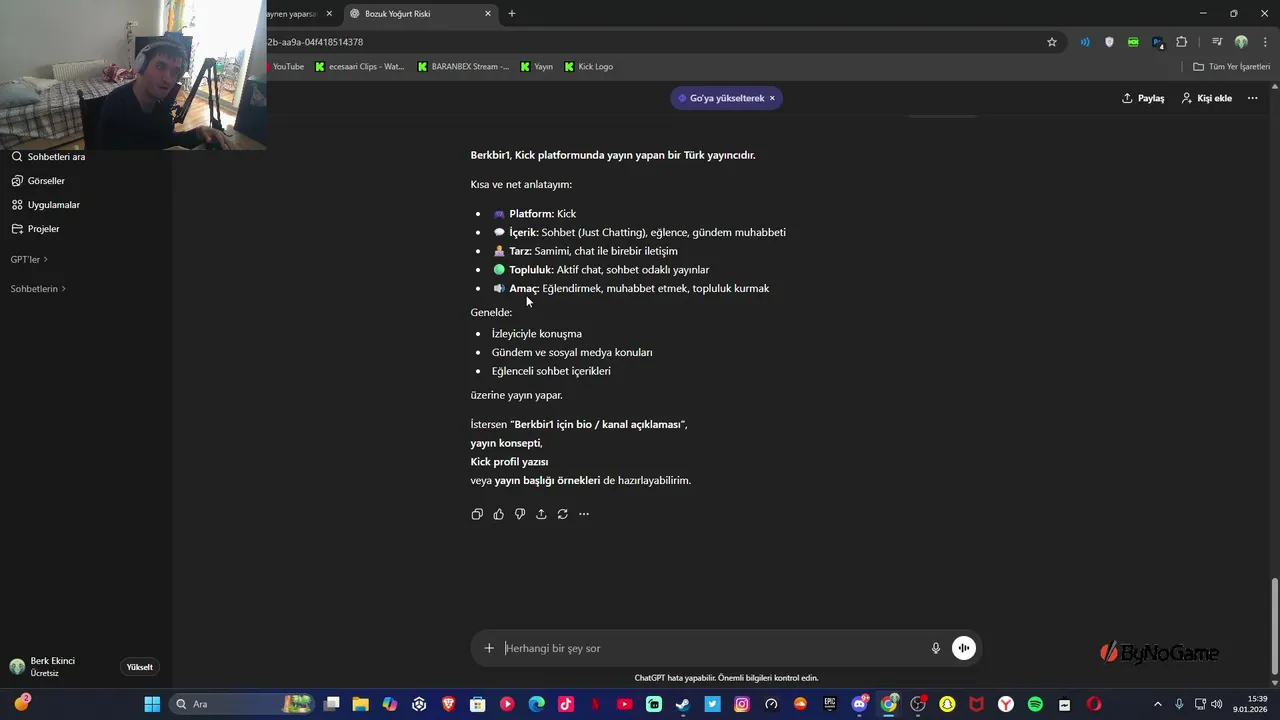The width and height of the screenshot is (1280, 720).
Task: Click the thumbs down icon on response
Action: point(520,514)
